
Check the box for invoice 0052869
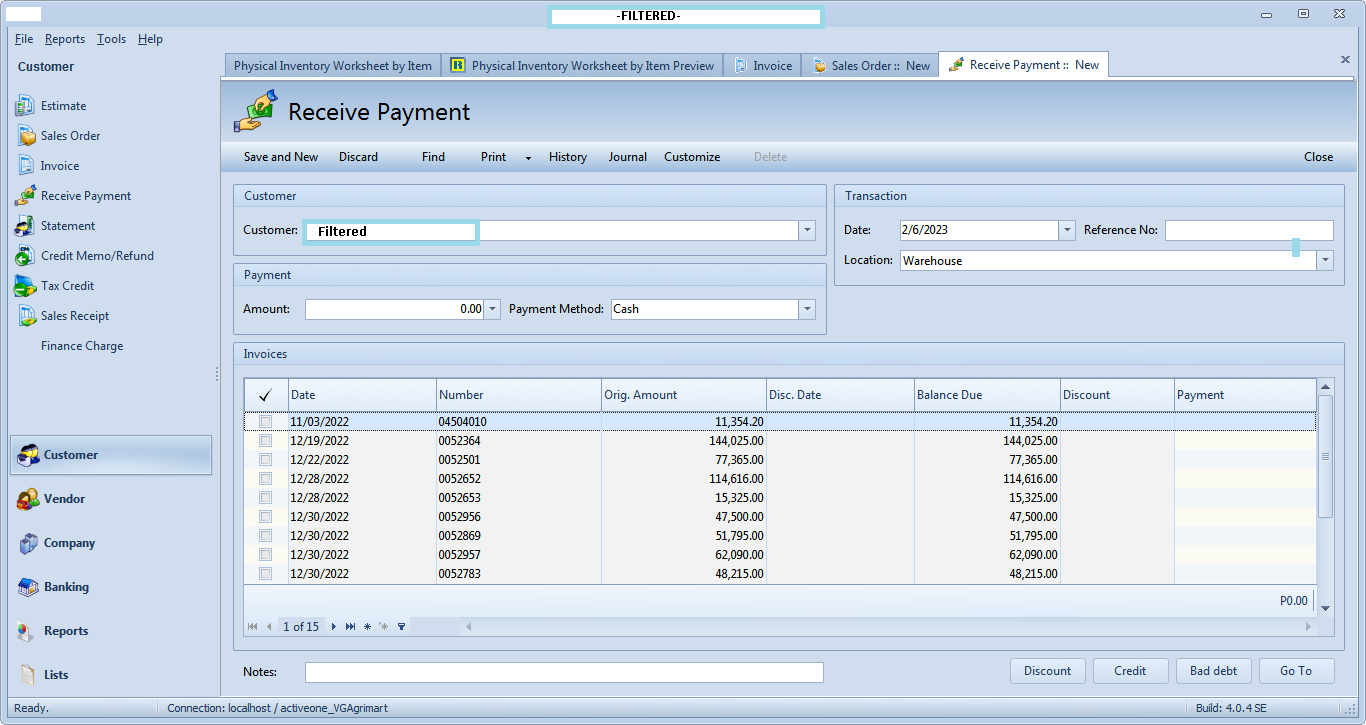pyautogui.click(x=266, y=536)
